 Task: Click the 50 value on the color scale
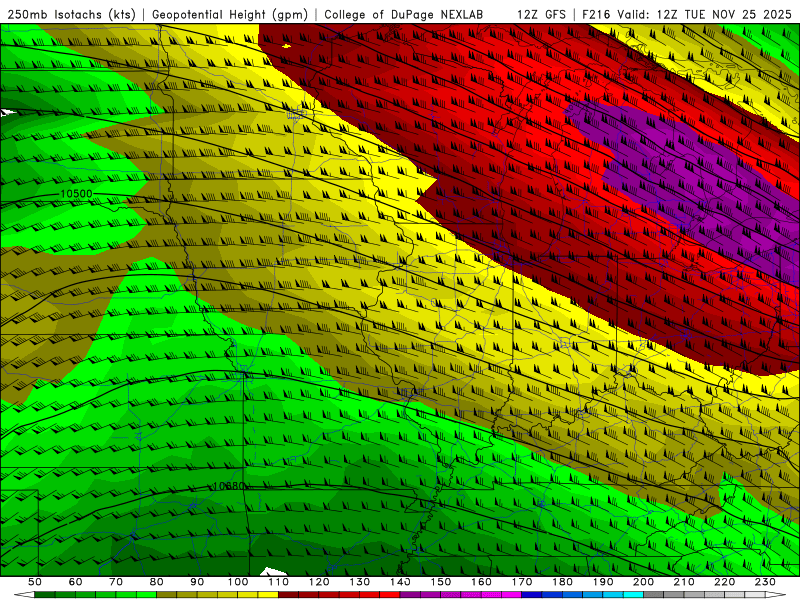pyautogui.click(x=34, y=582)
